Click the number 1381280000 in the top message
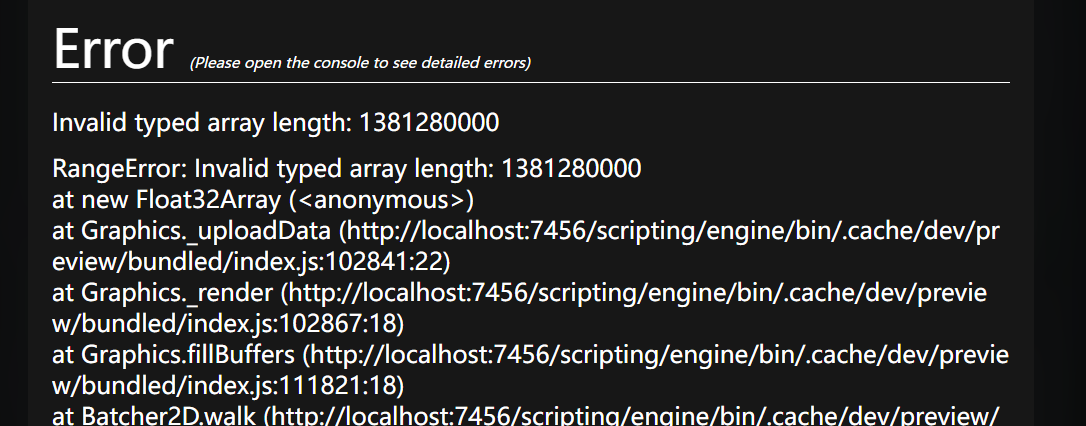The width and height of the screenshot is (1086, 426). (429, 124)
